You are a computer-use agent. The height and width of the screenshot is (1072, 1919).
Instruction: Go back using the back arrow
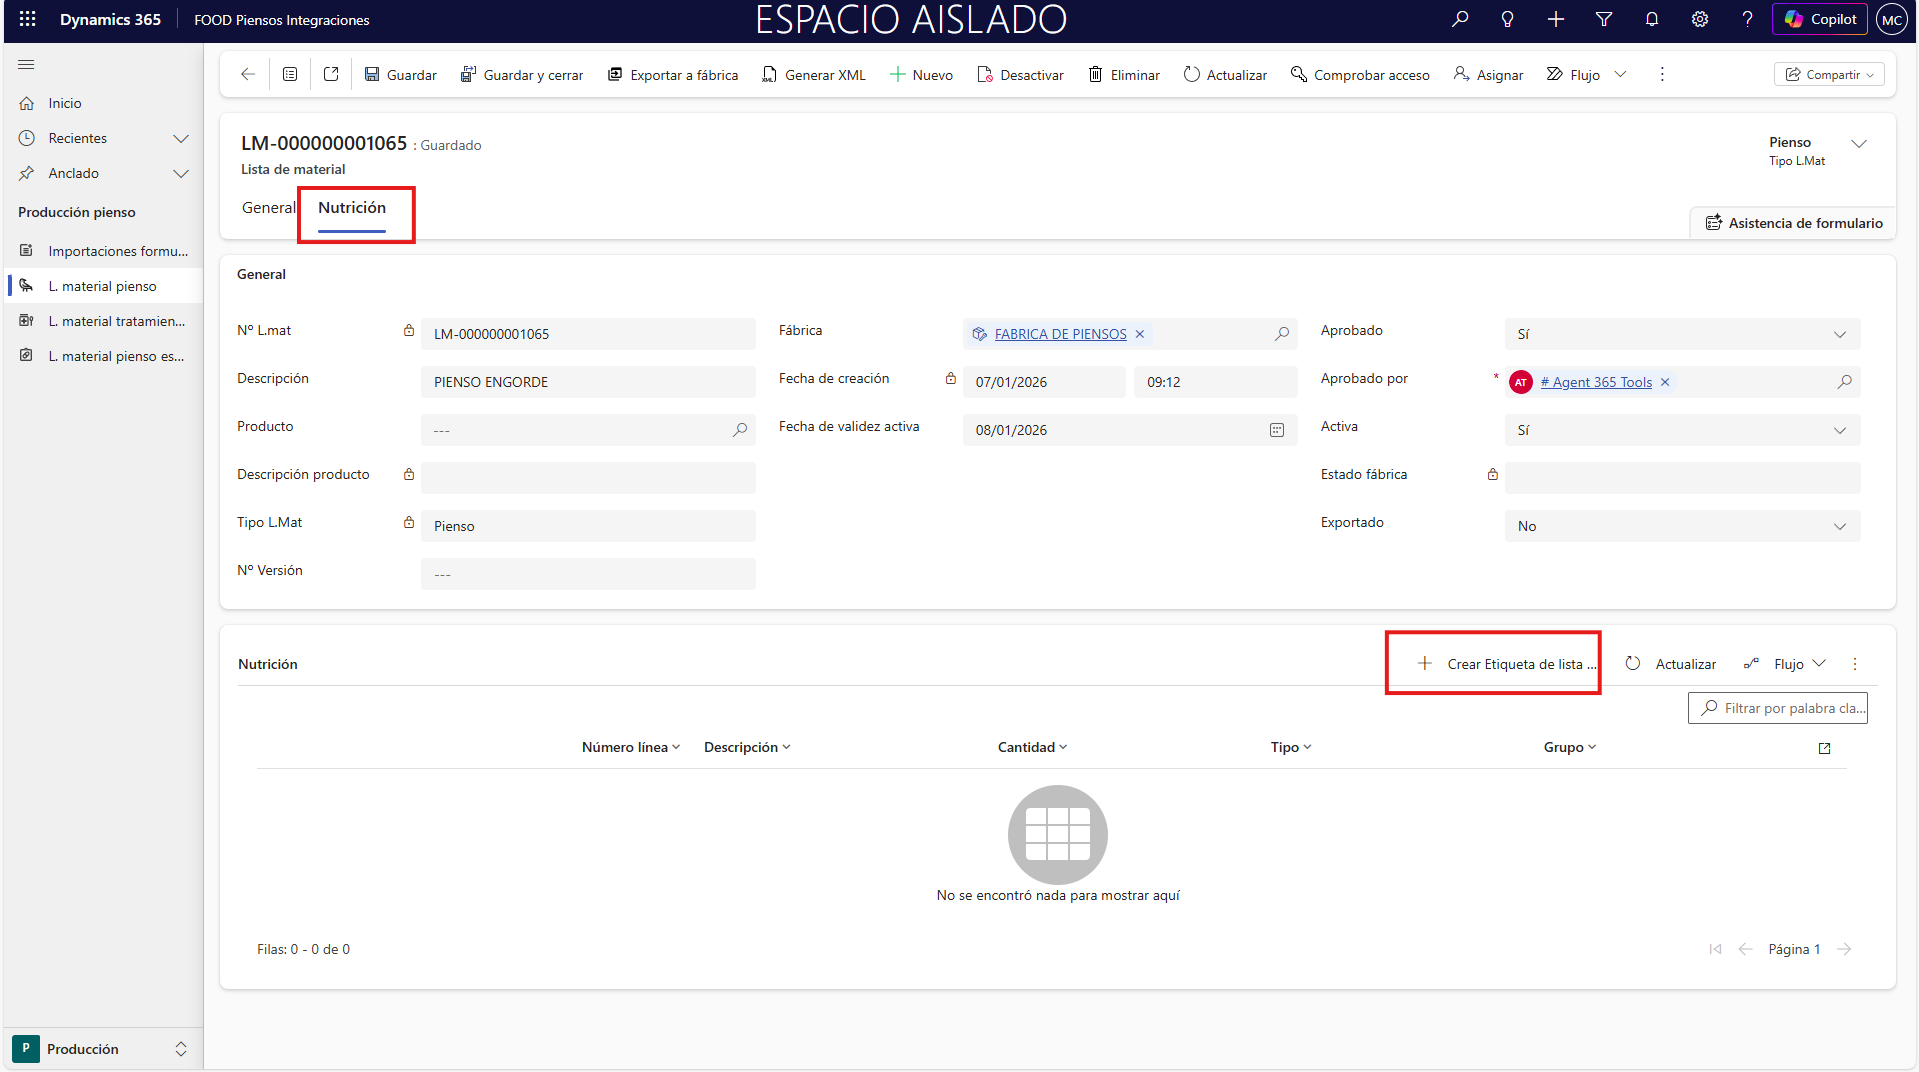[x=248, y=74]
